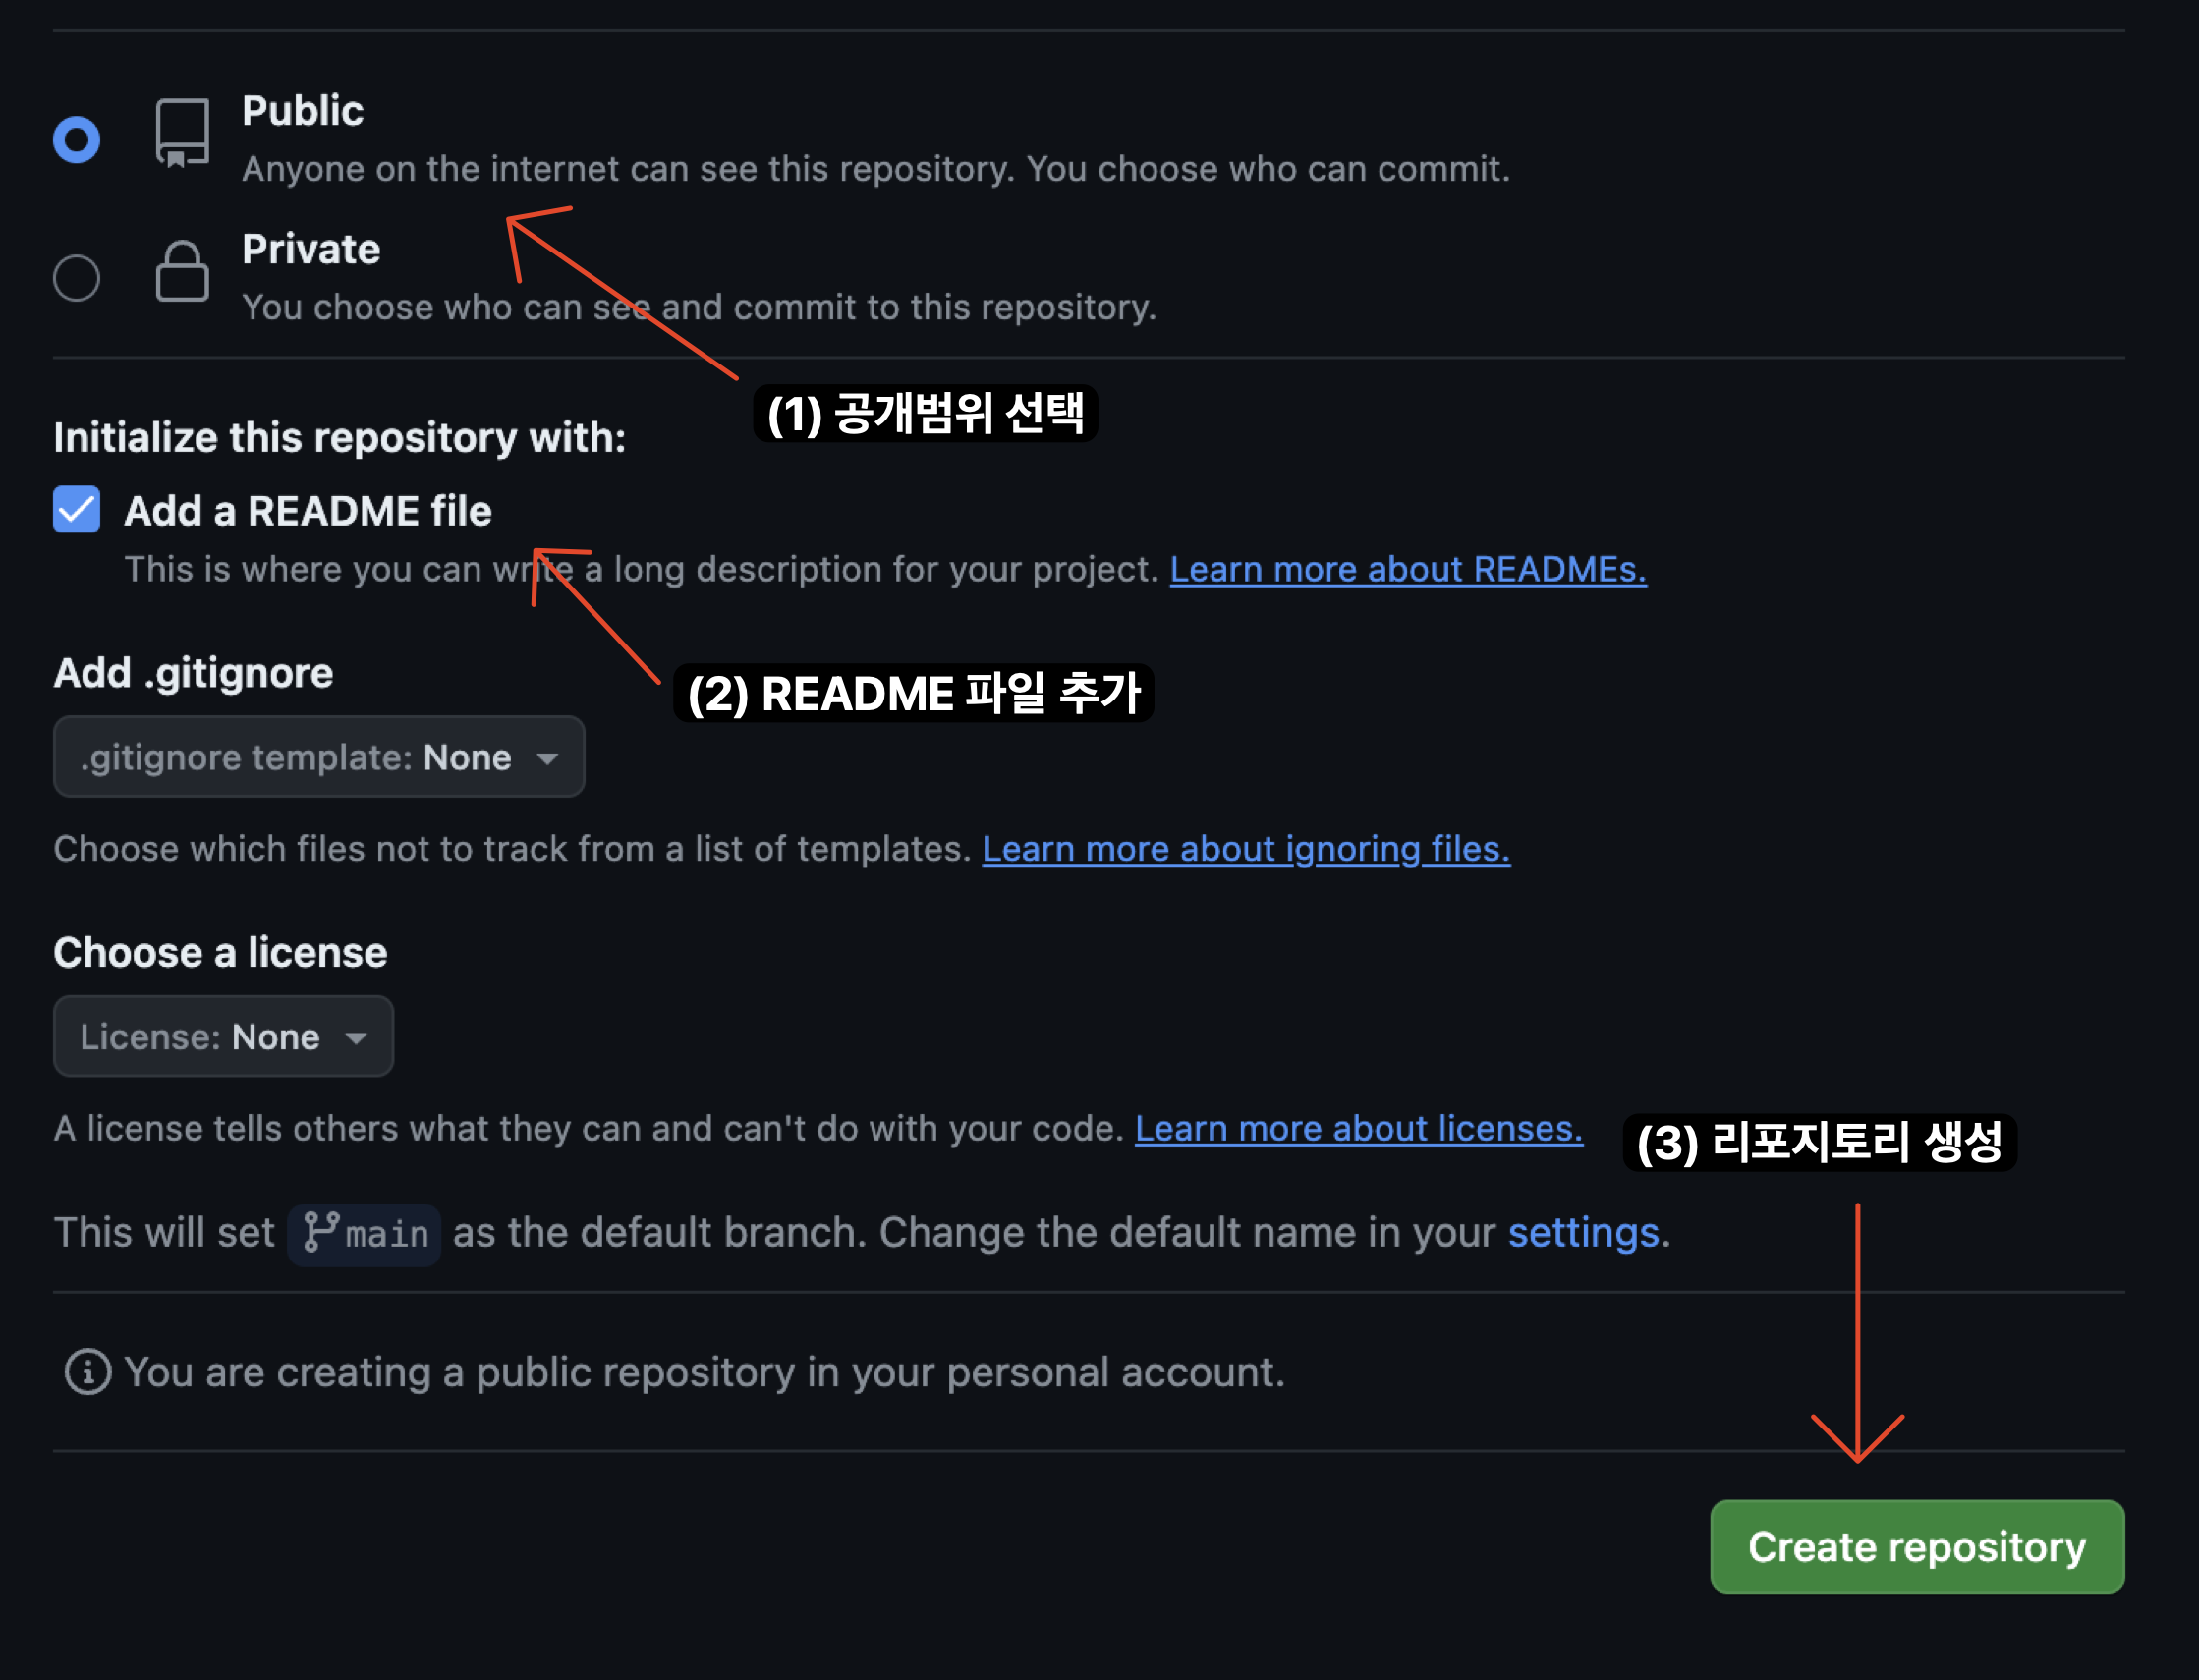Click the Private option label

coord(311,249)
